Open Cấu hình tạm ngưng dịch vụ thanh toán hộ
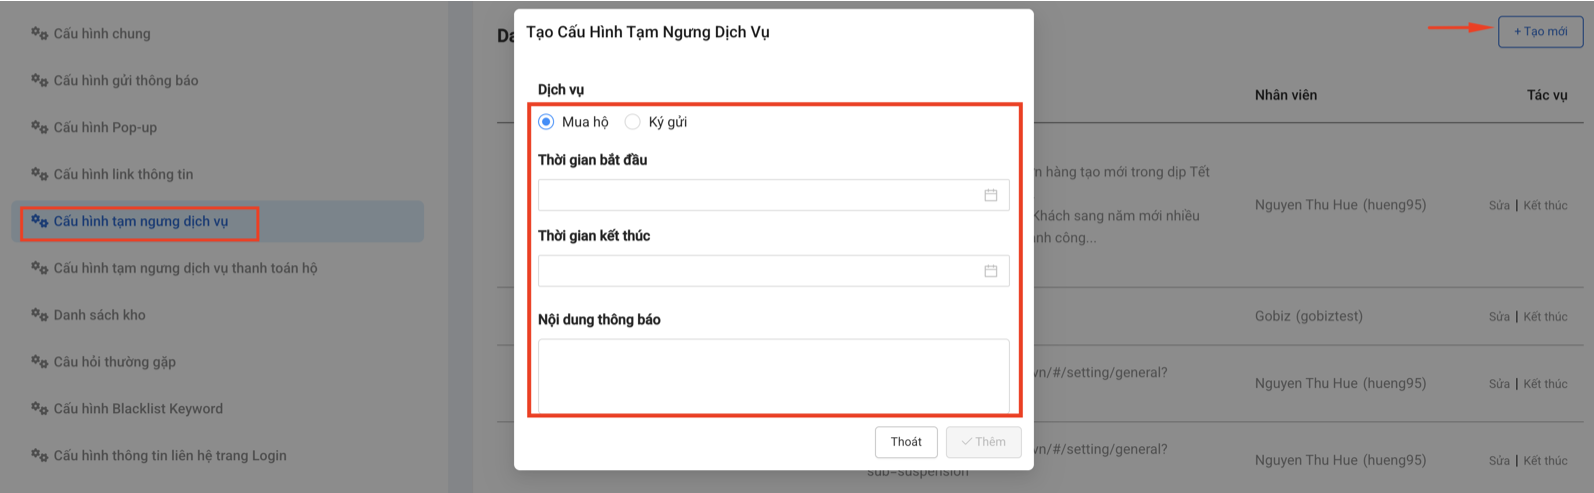This screenshot has width=1594, height=493. 185,268
